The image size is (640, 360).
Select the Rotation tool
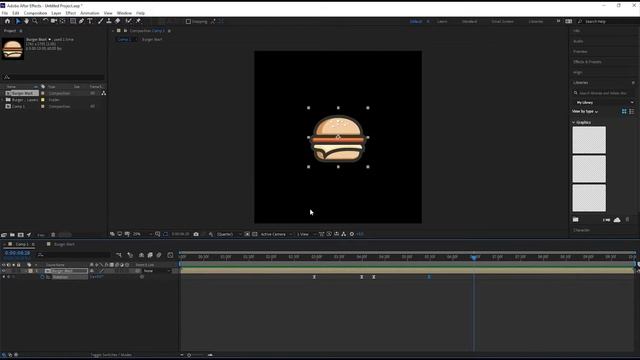click(x=45, y=21)
